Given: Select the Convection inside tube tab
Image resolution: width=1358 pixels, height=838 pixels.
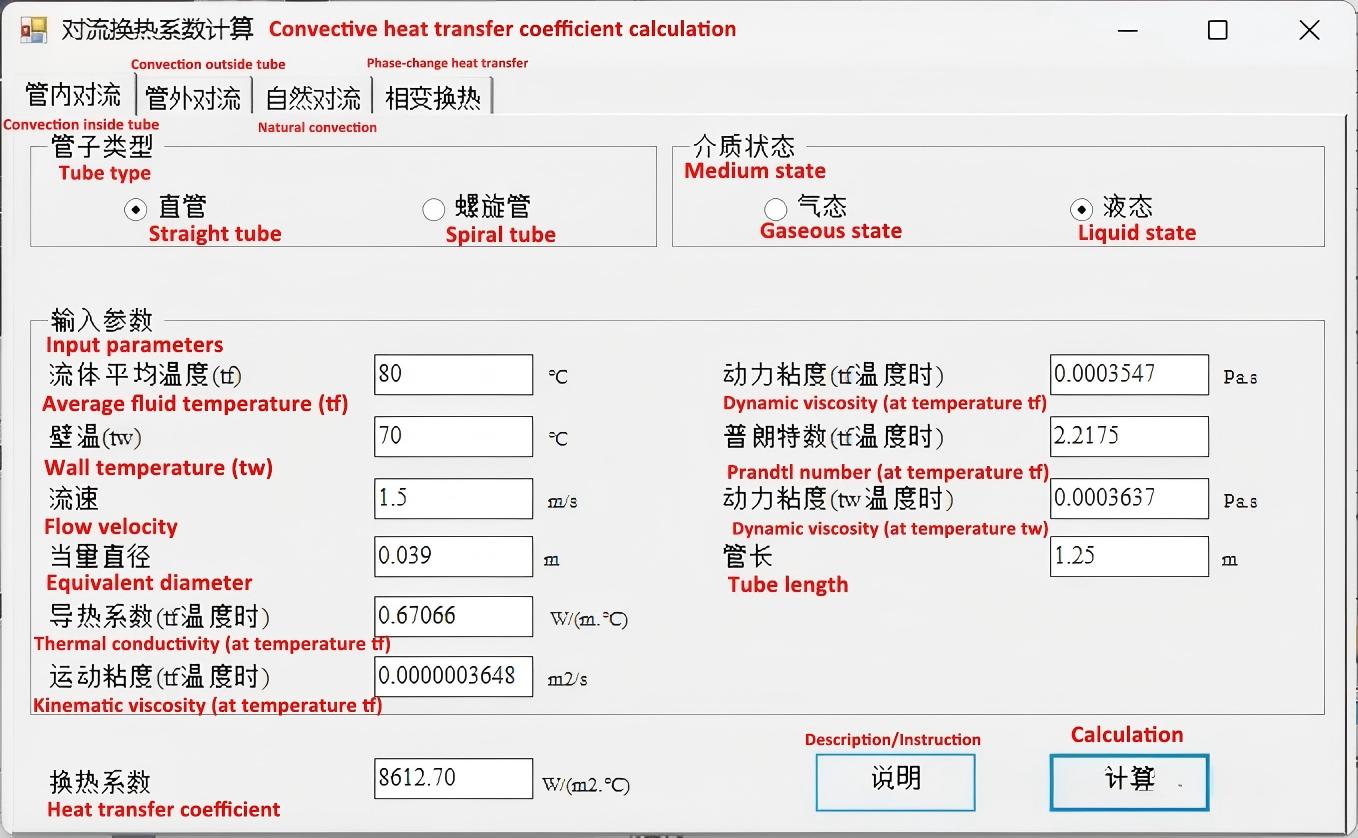Looking at the screenshot, I should point(72,96).
